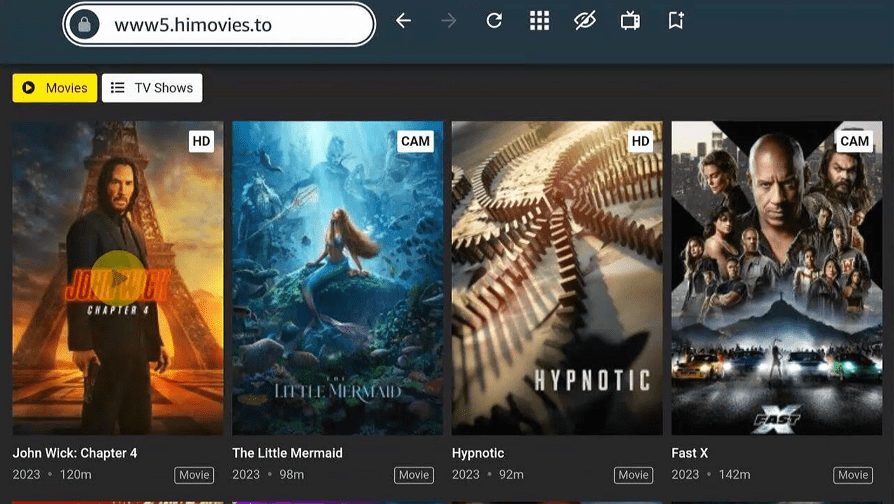Toggle the crossed-out eye privacy icon
This screenshot has width=894, height=504.
584,21
